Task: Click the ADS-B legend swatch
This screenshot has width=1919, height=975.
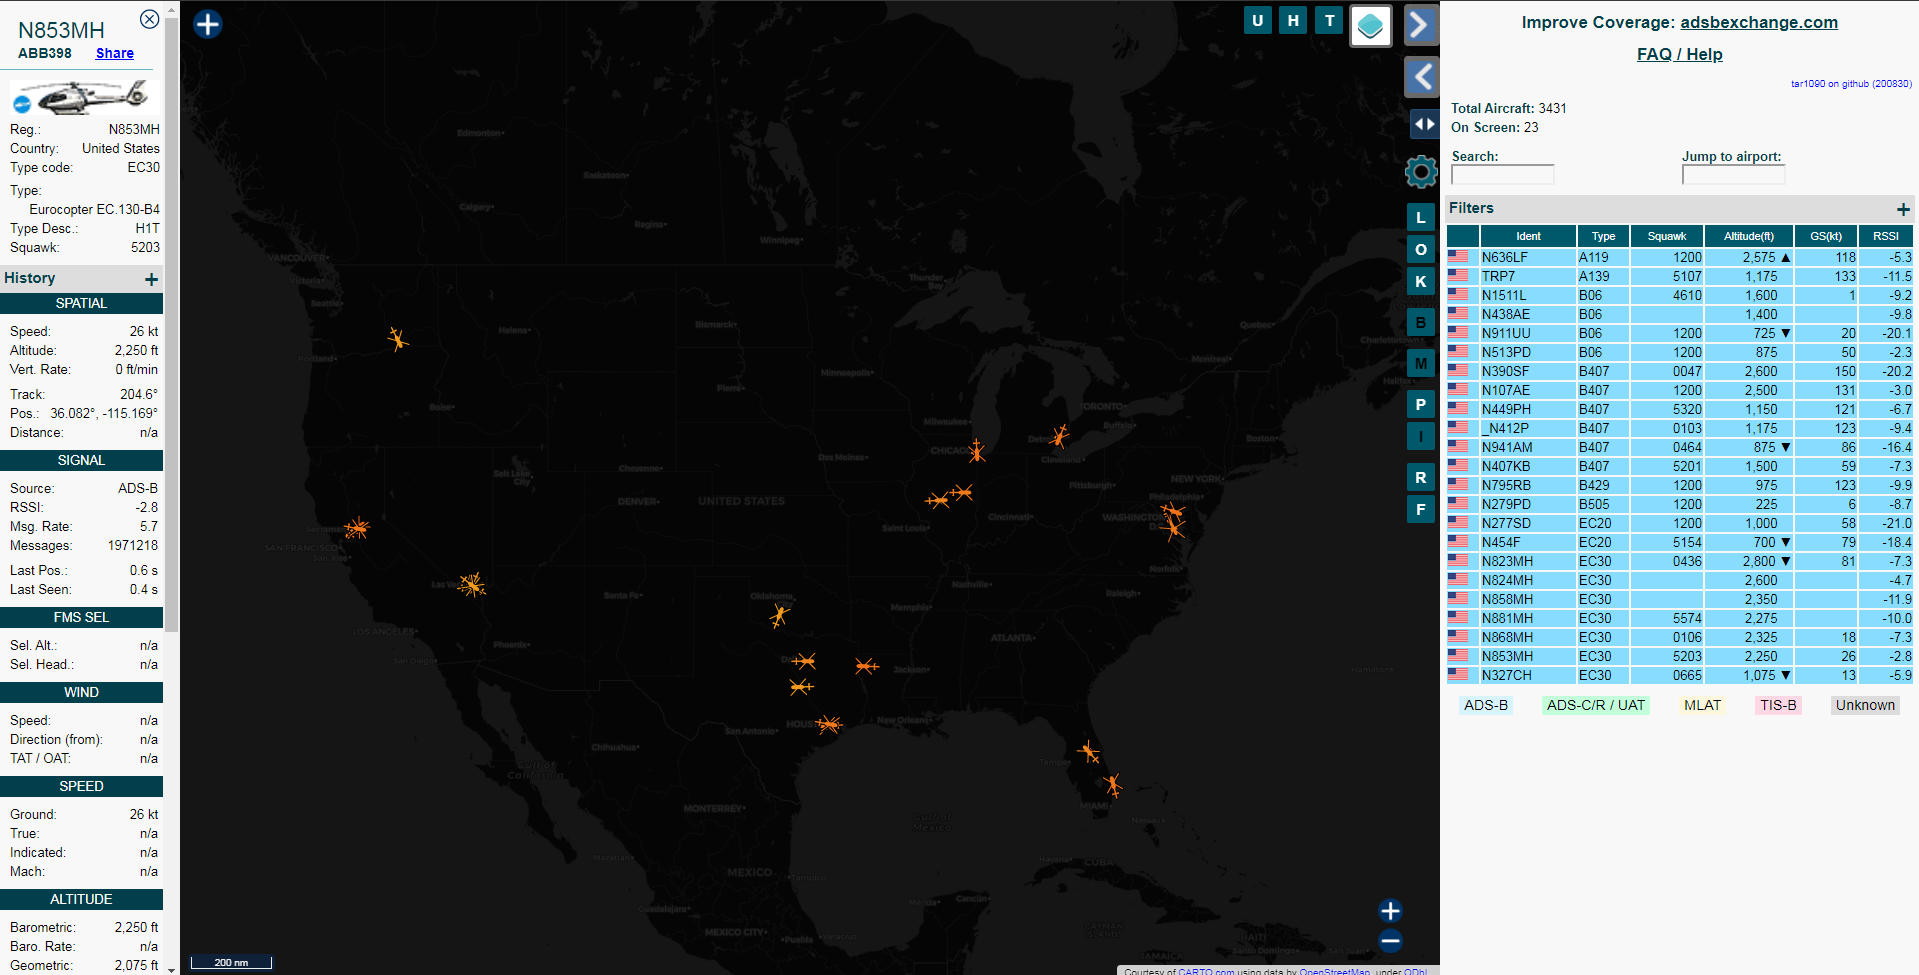Action: point(1486,705)
